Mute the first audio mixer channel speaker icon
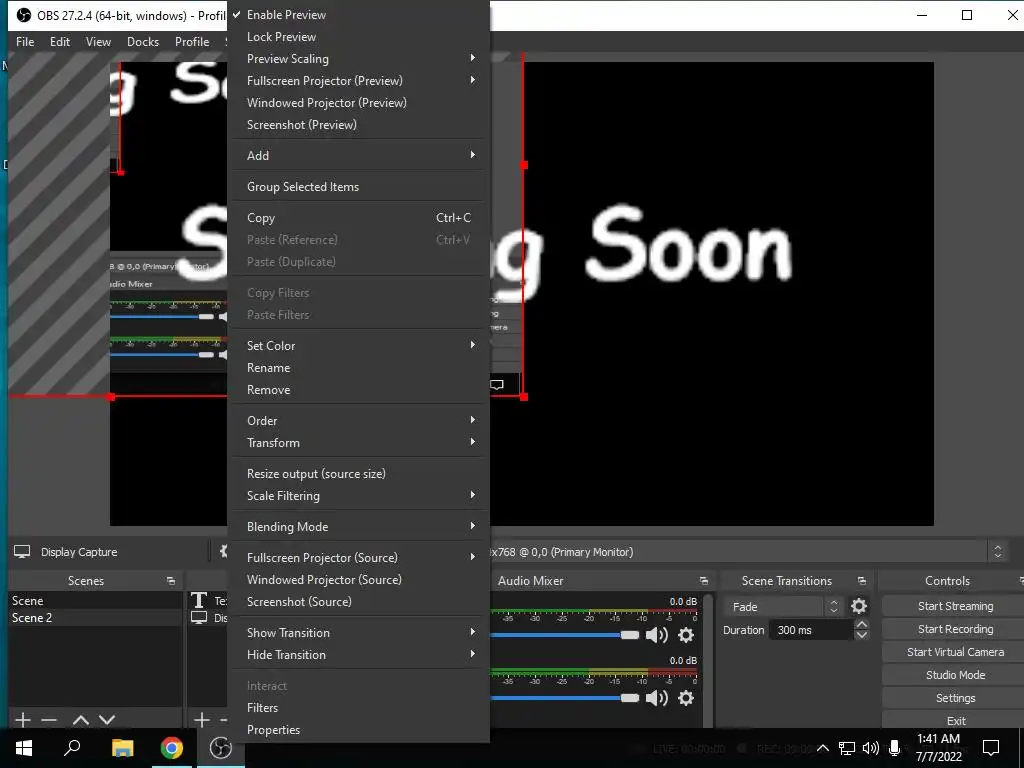The height and width of the screenshot is (768, 1024). click(x=656, y=635)
